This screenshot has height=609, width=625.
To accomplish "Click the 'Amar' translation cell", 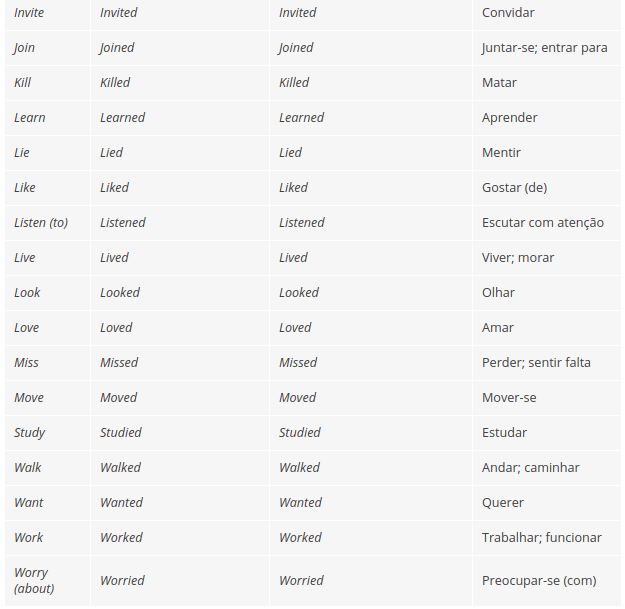I will point(497,328).
